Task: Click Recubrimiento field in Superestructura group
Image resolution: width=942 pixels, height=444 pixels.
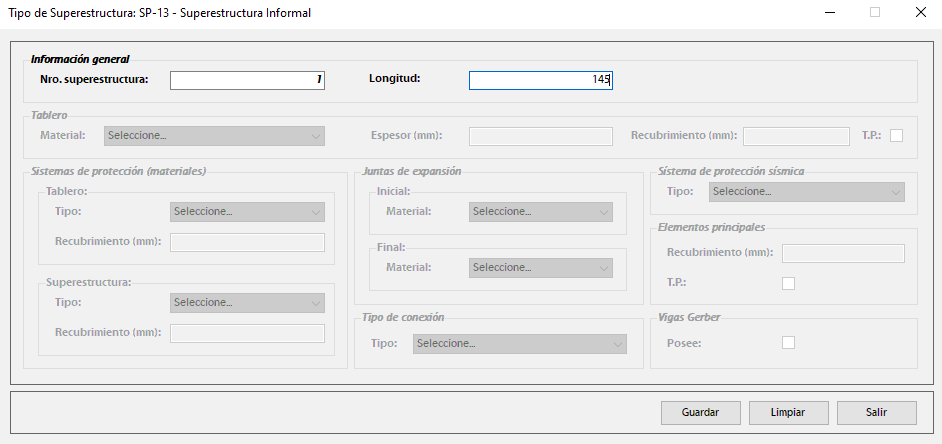Action: pyautogui.click(x=247, y=333)
